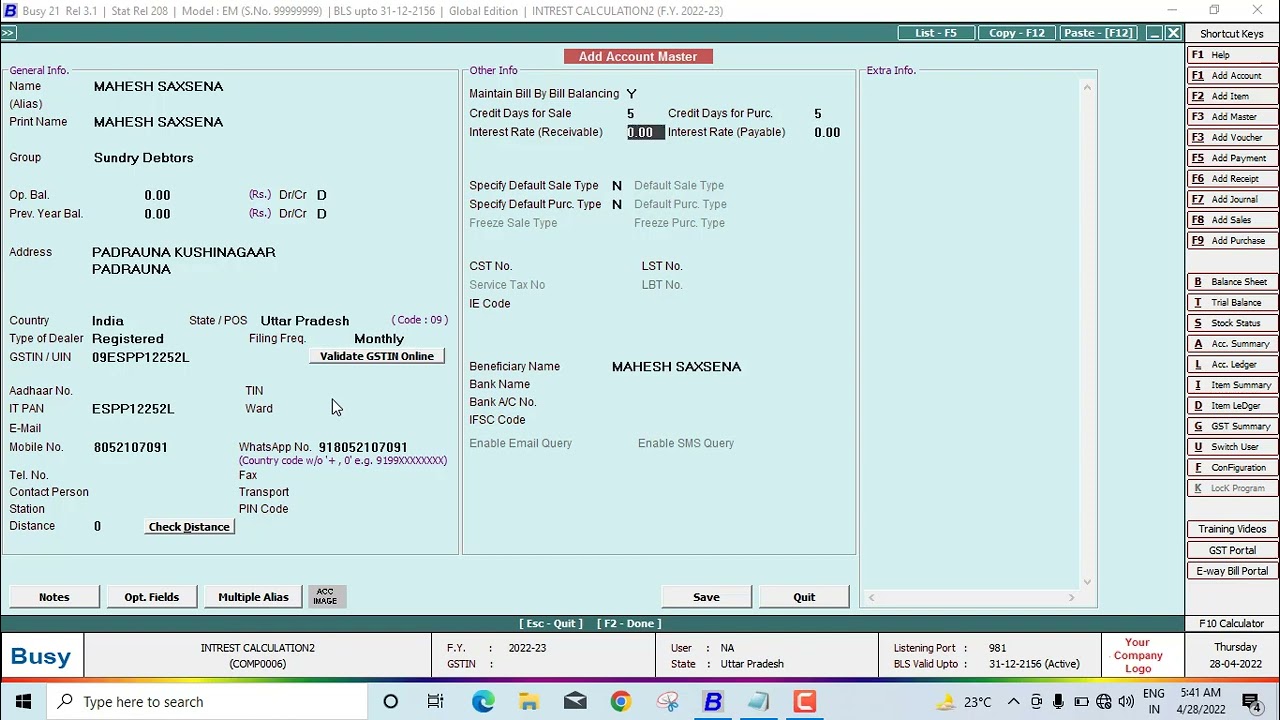Open Item Ledger shortcut
The image size is (1280, 720).
pos(1232,406)
